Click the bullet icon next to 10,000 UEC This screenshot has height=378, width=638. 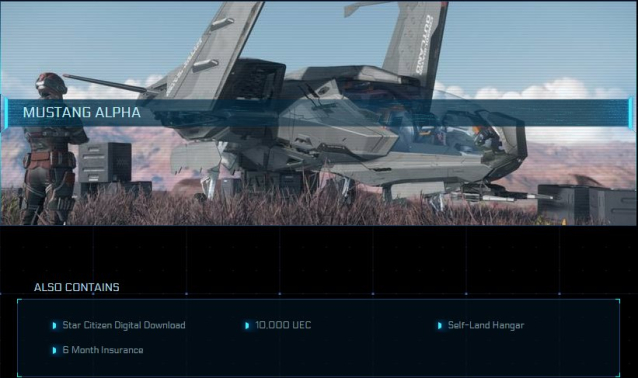tap(247, 326)
